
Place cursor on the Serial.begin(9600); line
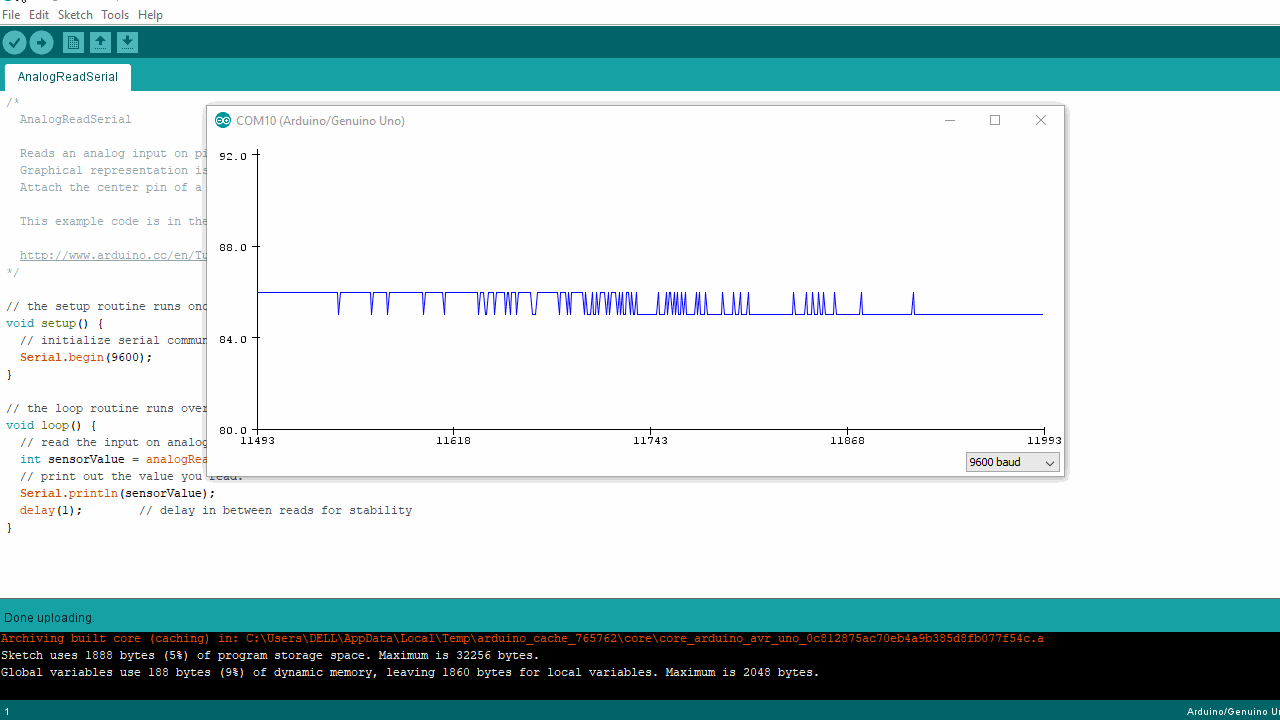[x=86, y=357]
